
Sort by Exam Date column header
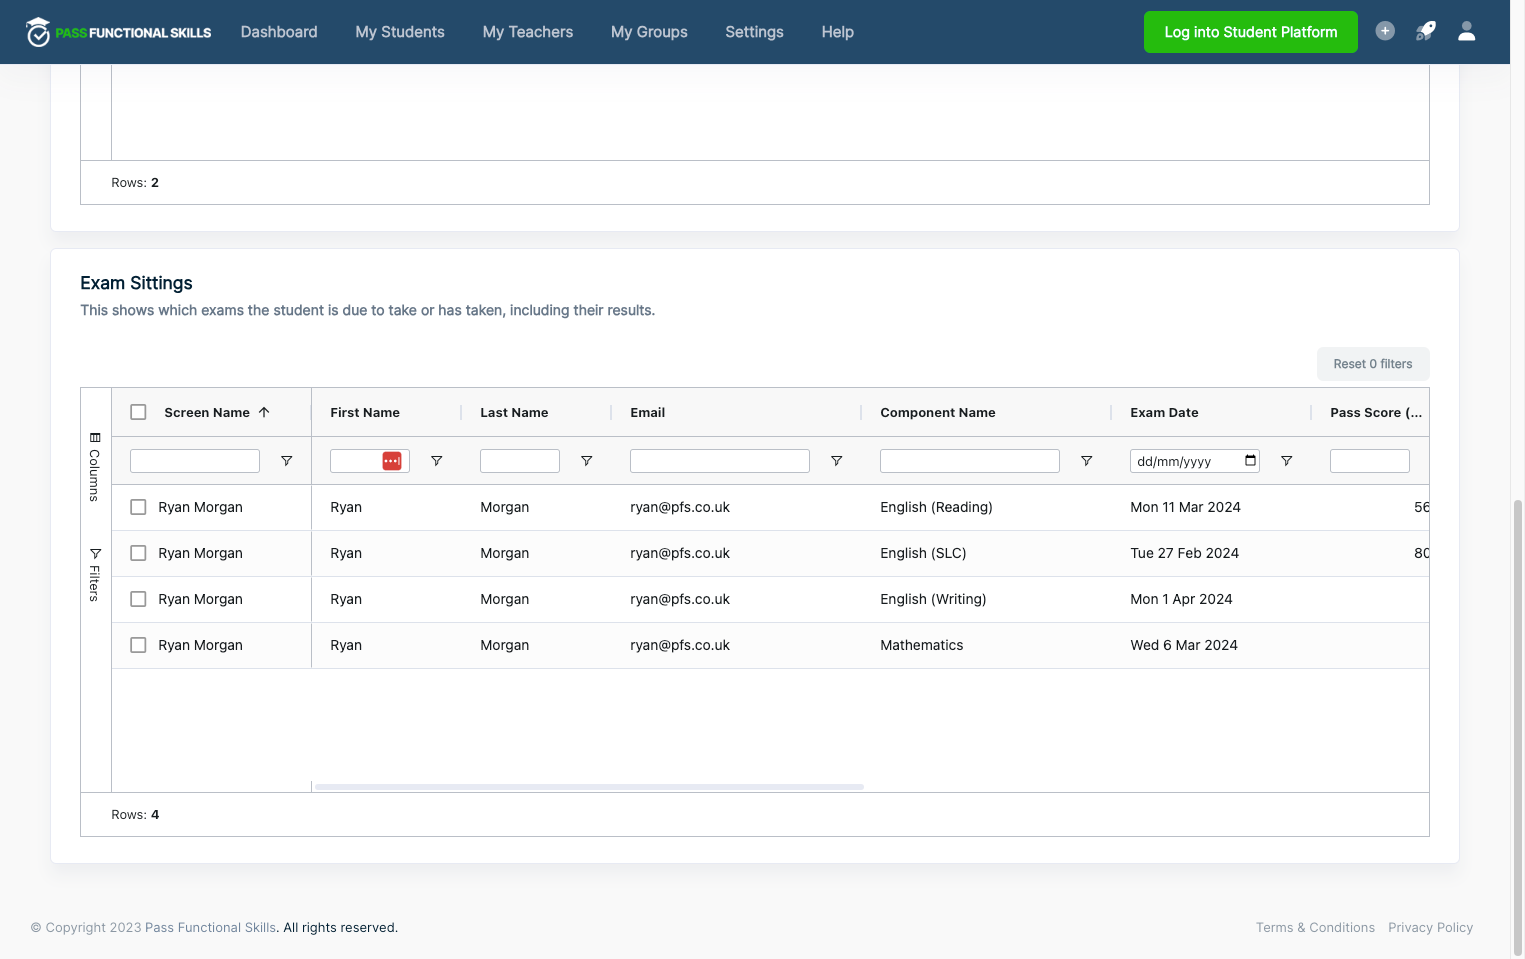tap(1164, 412)
